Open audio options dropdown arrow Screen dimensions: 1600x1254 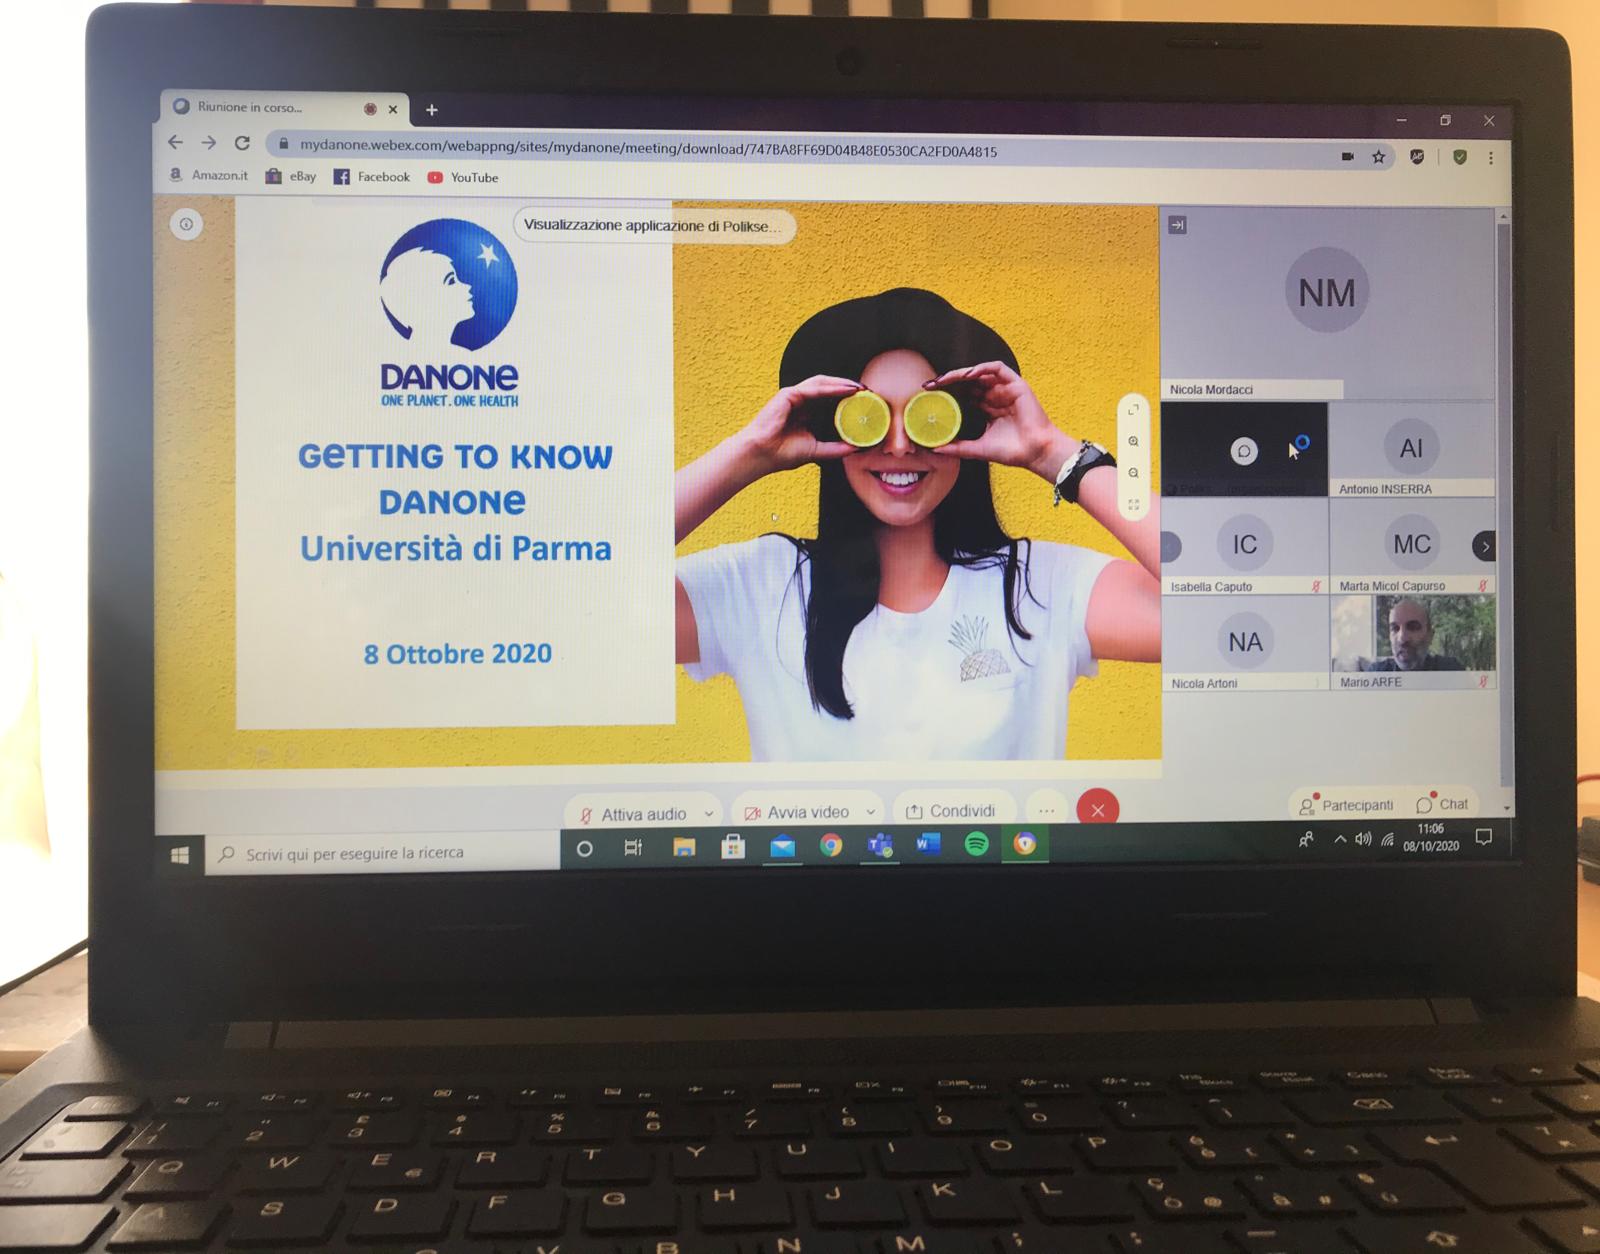[x=709, y=814]
